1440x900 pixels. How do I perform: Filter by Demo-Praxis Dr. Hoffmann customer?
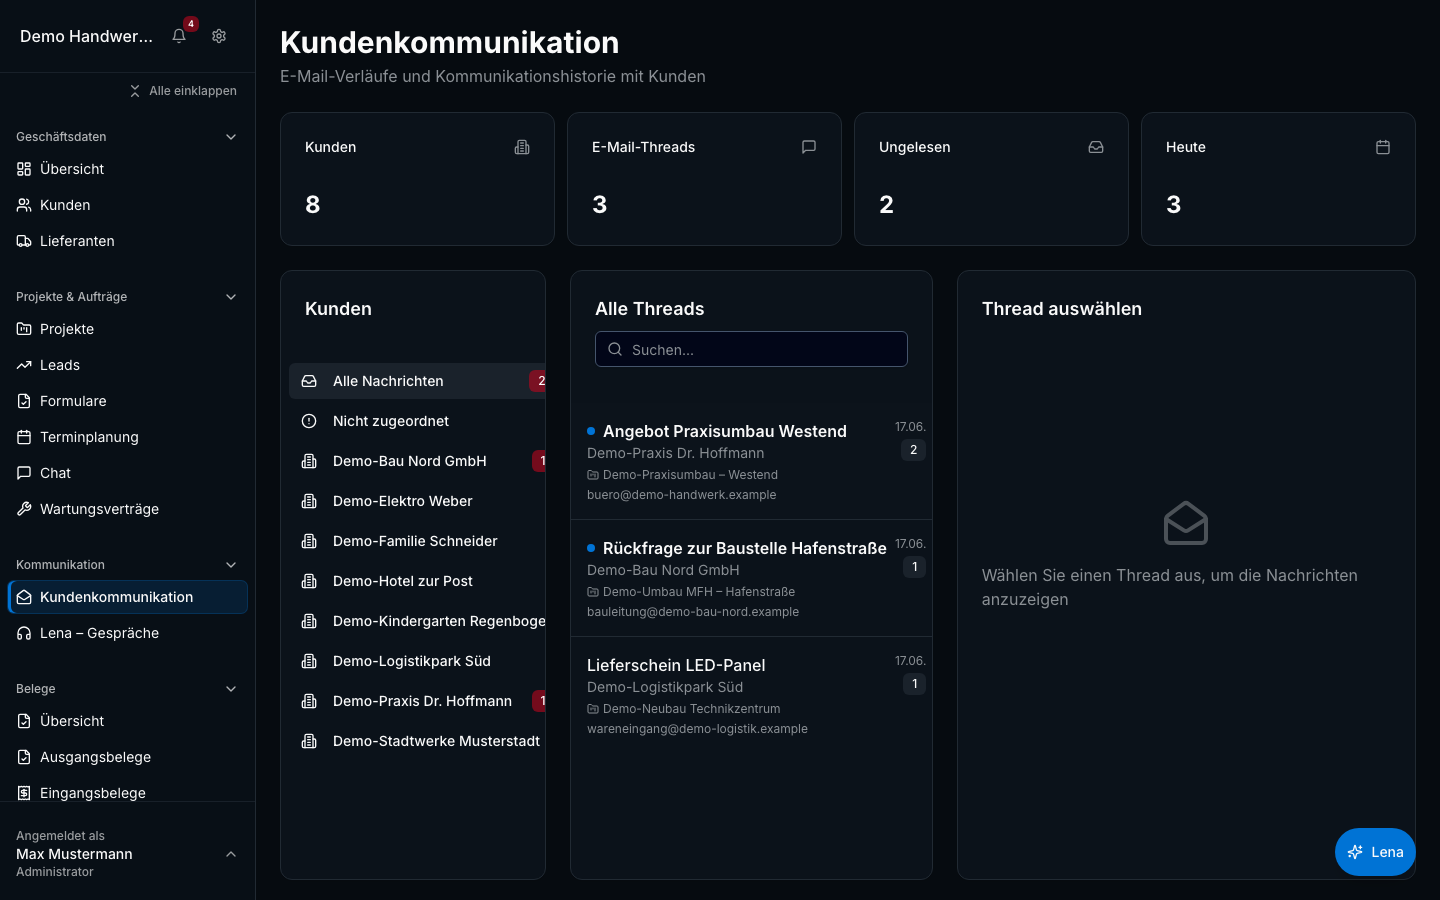tap(417, 701)
